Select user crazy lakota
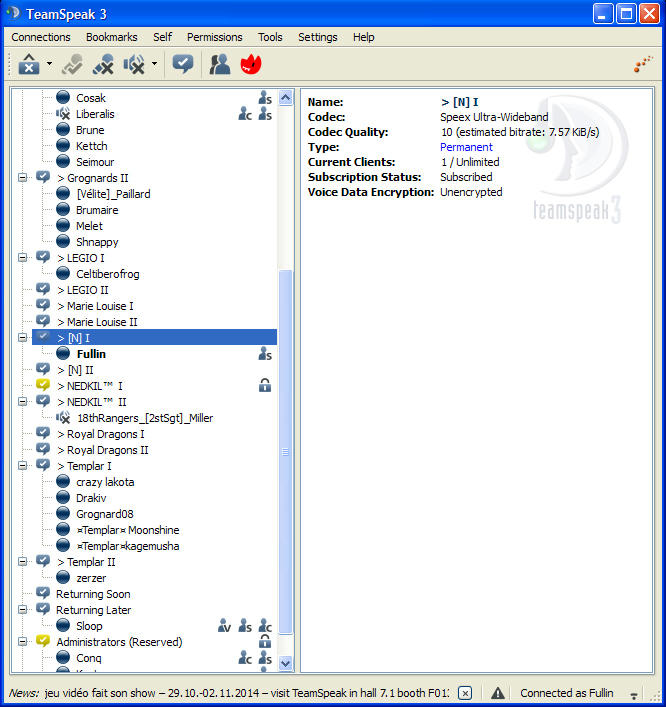The image size is (666, 707). [105, 482]
